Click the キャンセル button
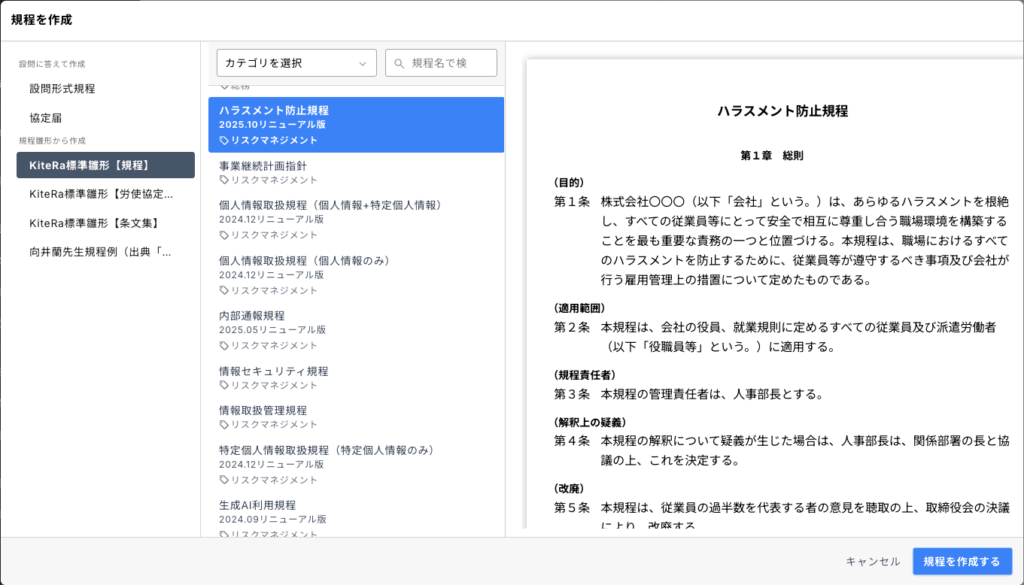 point(872,561)
